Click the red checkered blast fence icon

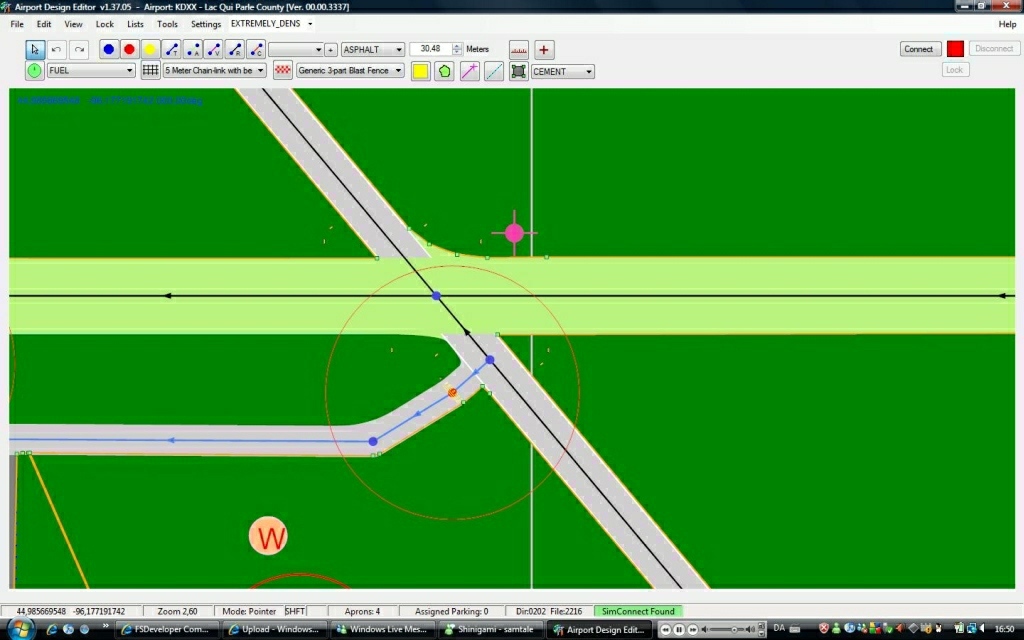pos(283,71)
